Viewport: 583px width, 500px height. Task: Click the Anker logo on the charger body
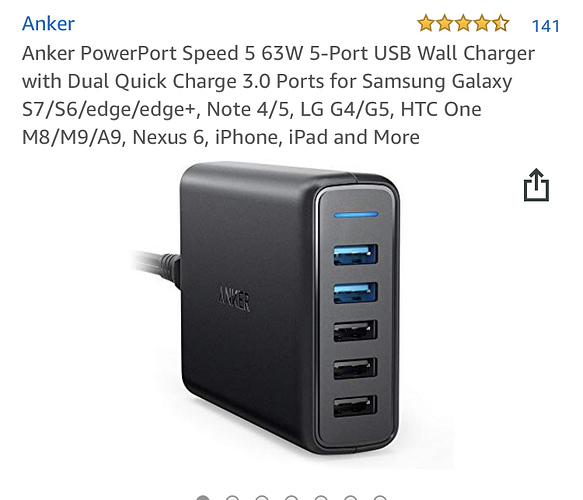point(234,298)
